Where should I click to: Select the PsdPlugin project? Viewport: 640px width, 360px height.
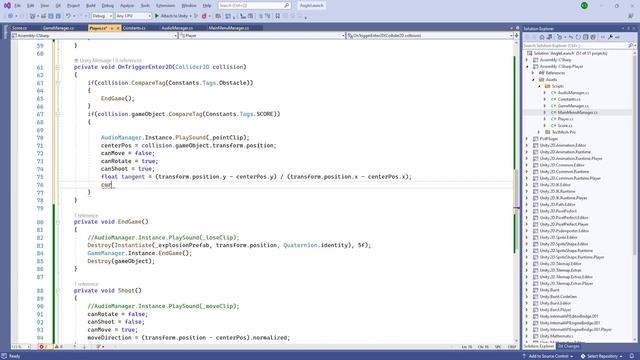(548, 139)
